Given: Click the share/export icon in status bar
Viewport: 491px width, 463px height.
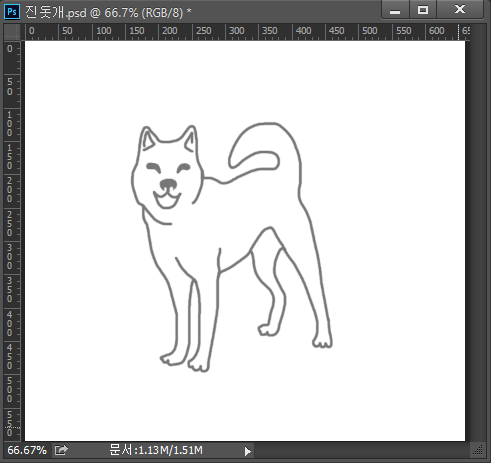Looking at the screenshot, I should (61, 450).
